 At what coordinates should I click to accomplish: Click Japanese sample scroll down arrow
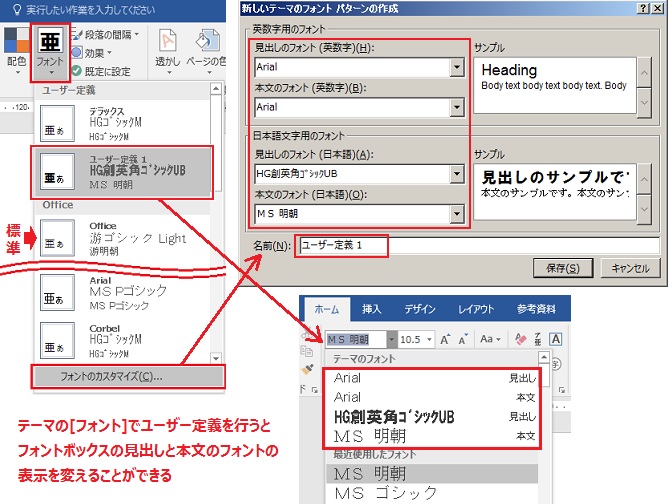[x=645, y=209]
